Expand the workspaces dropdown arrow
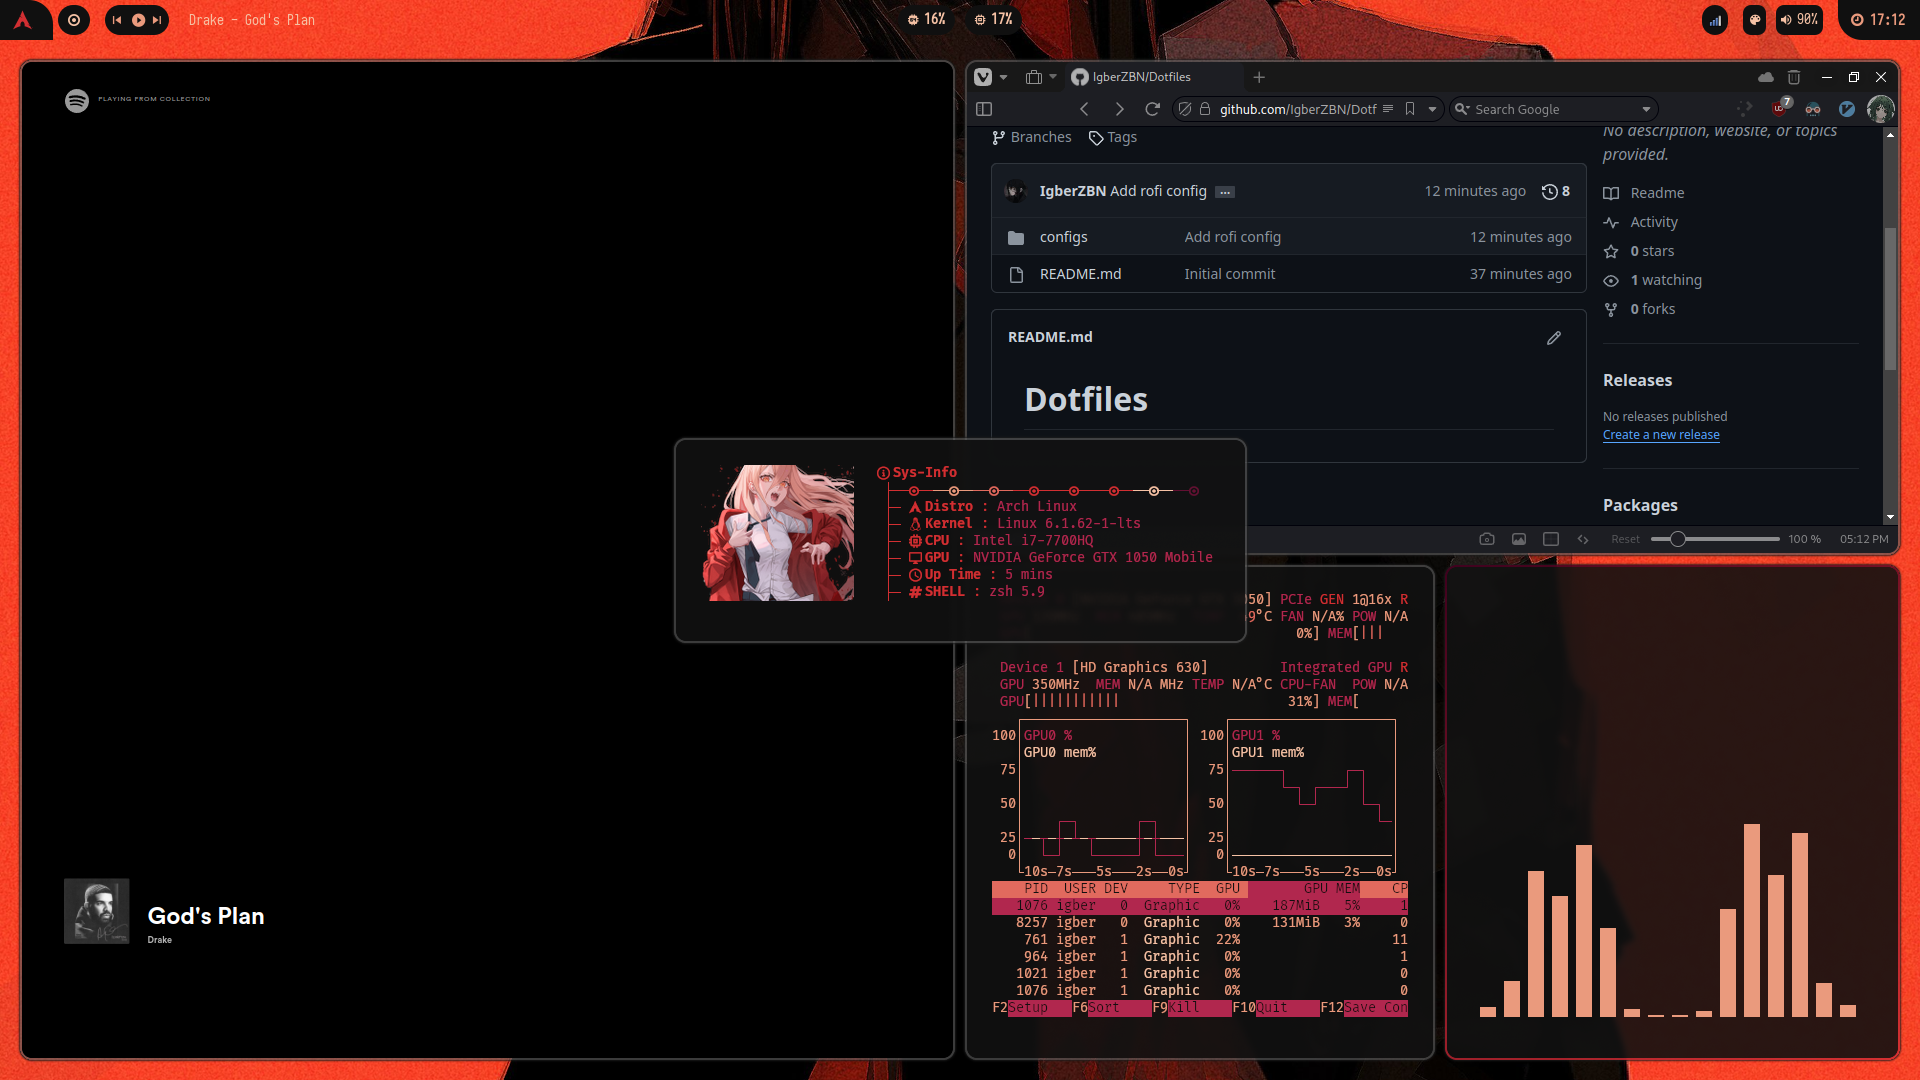 pyautogui.click(x=1053, y=77)
